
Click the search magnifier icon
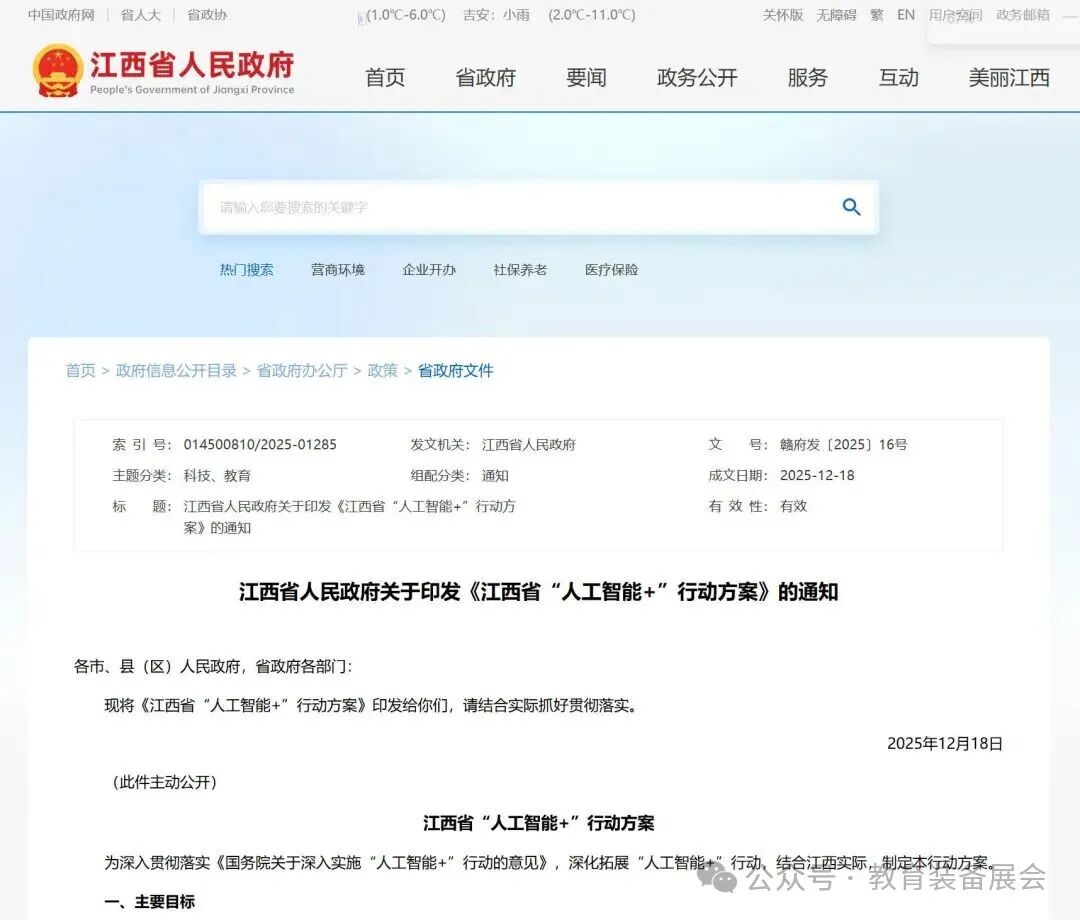tap(851, 207)
